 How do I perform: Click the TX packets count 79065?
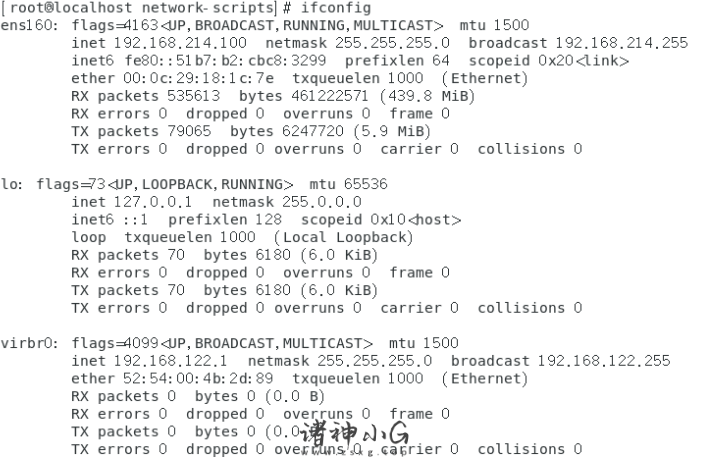click(189, 131)
